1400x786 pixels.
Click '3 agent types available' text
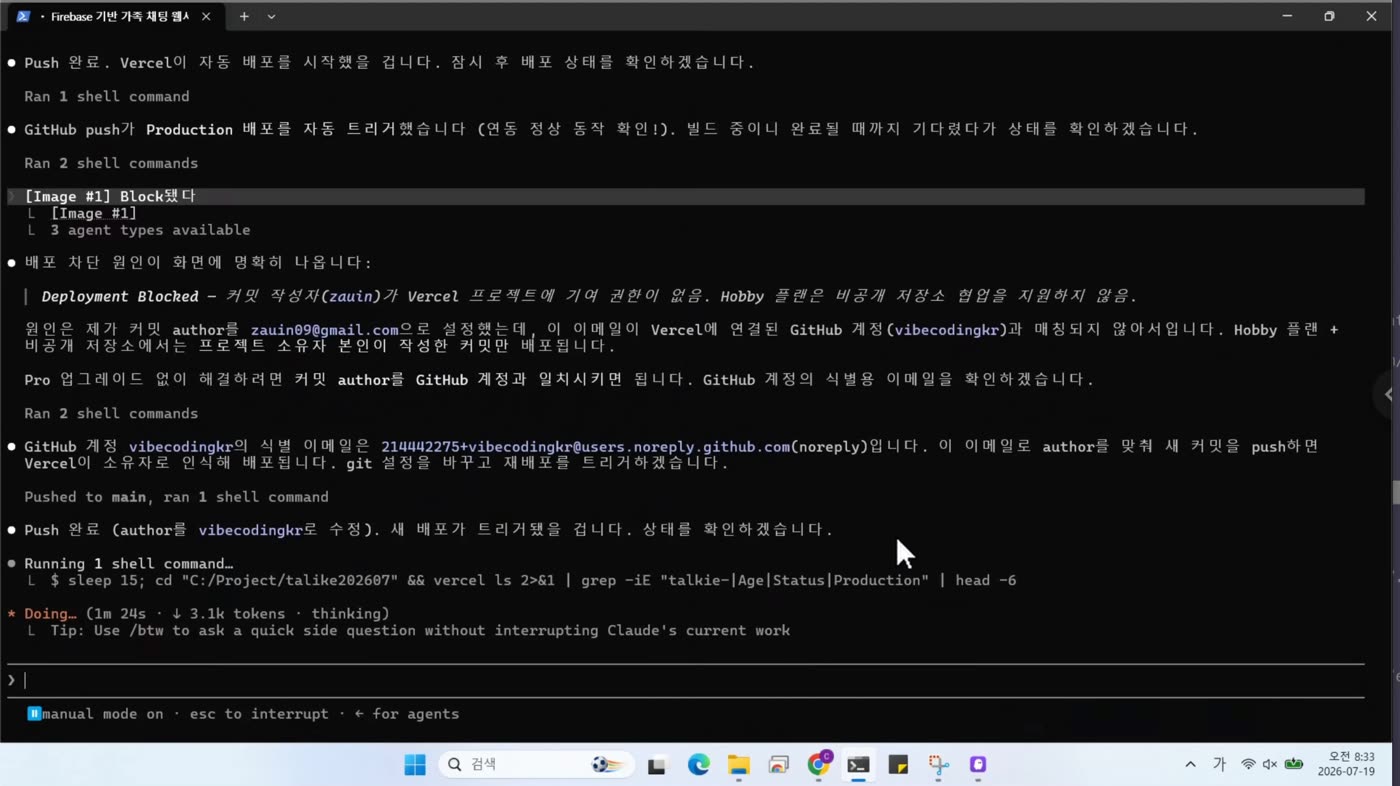(150, 230)
